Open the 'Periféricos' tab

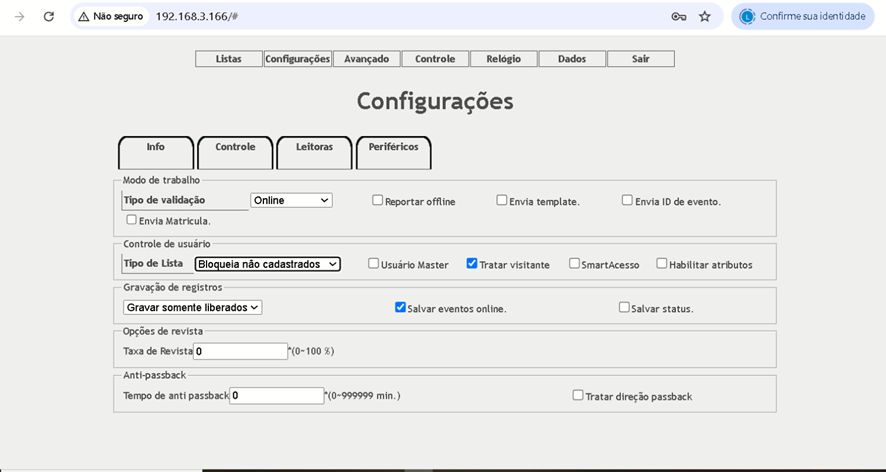393,148
